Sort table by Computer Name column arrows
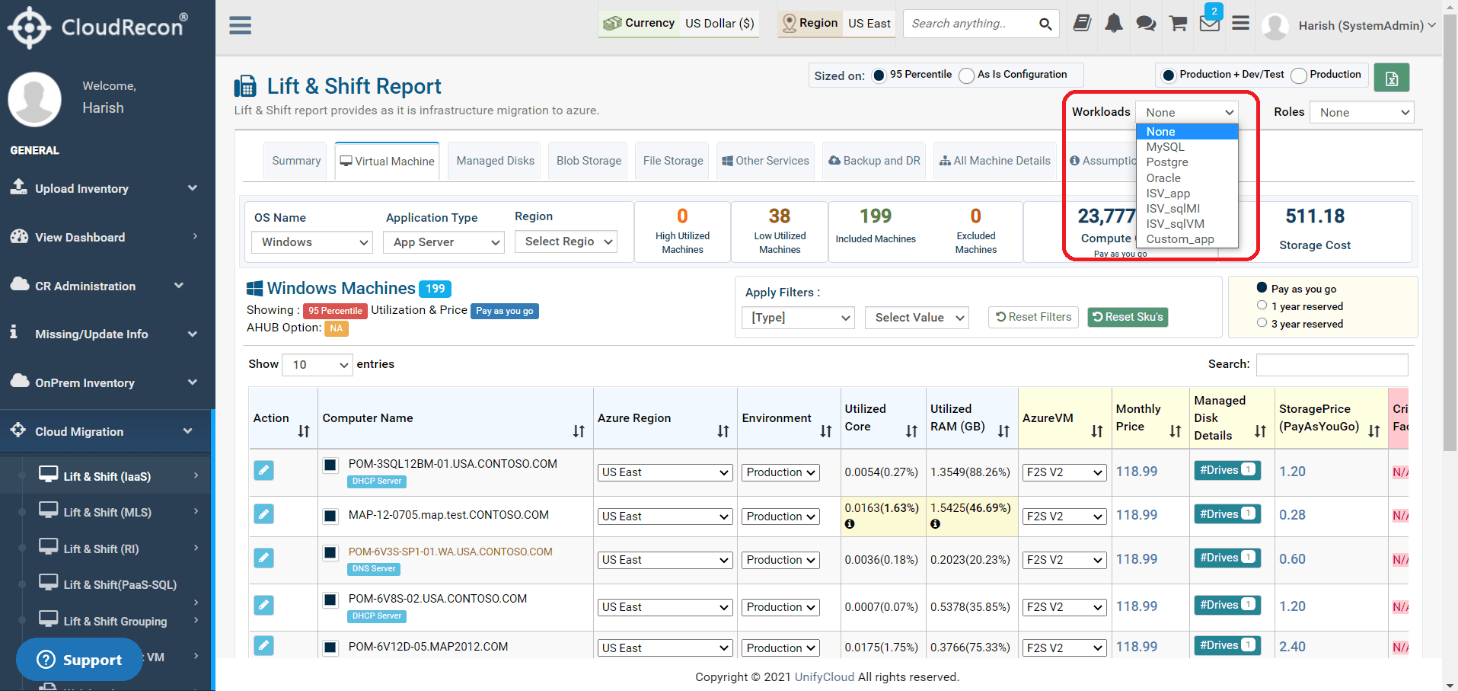This screenshot has width=1458, height=691. point(579,431)
